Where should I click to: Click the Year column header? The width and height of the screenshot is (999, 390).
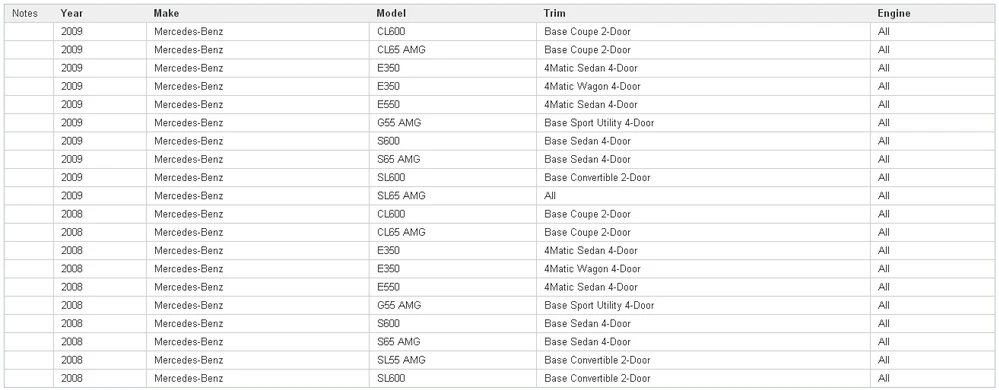coord(100,13)
